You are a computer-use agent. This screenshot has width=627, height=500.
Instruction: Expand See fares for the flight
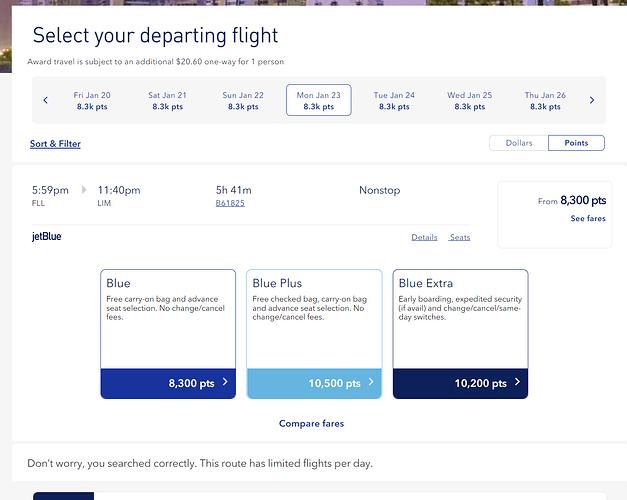[x=587, y=218]
